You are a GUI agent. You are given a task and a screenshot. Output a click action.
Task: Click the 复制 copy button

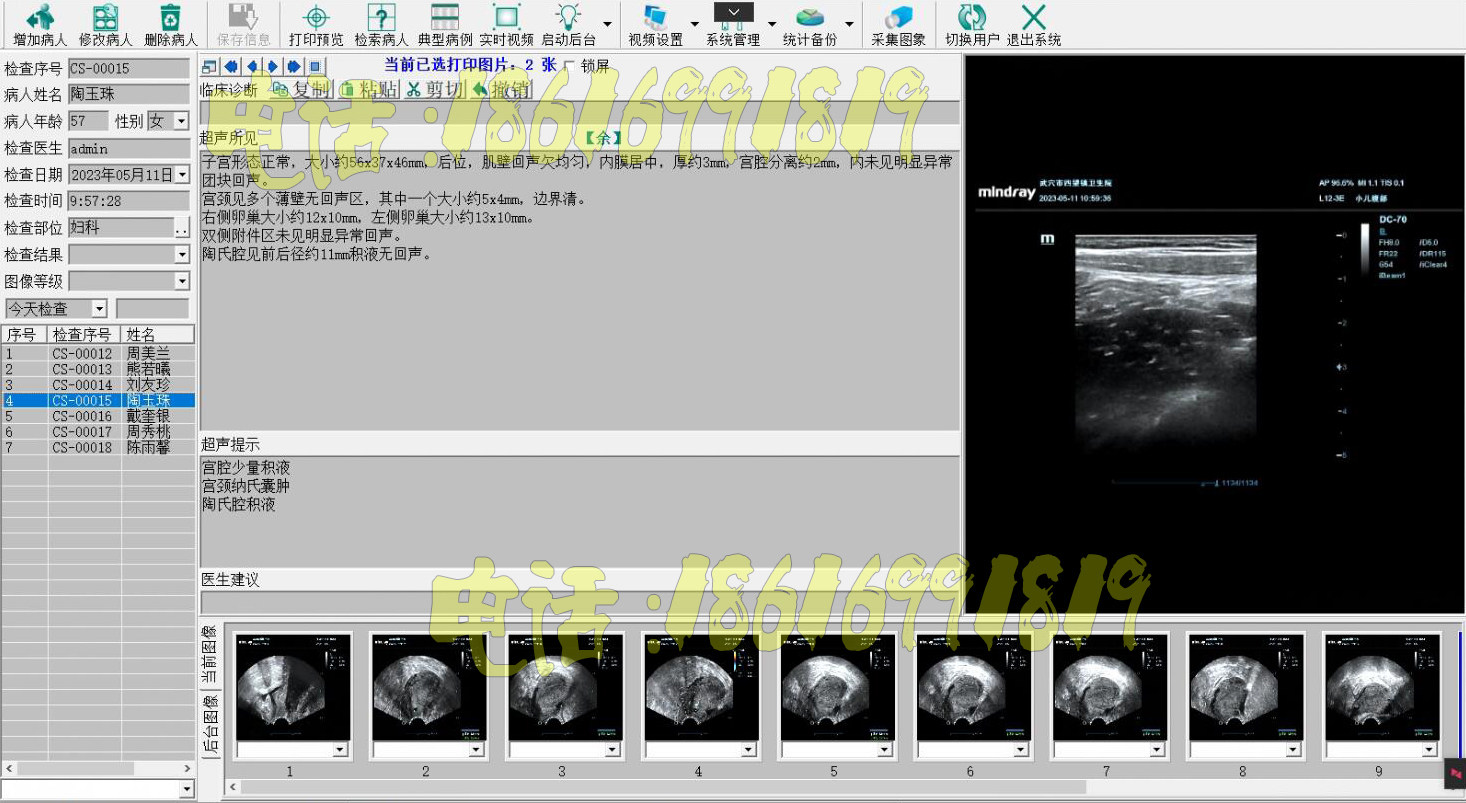pos(300,89)
